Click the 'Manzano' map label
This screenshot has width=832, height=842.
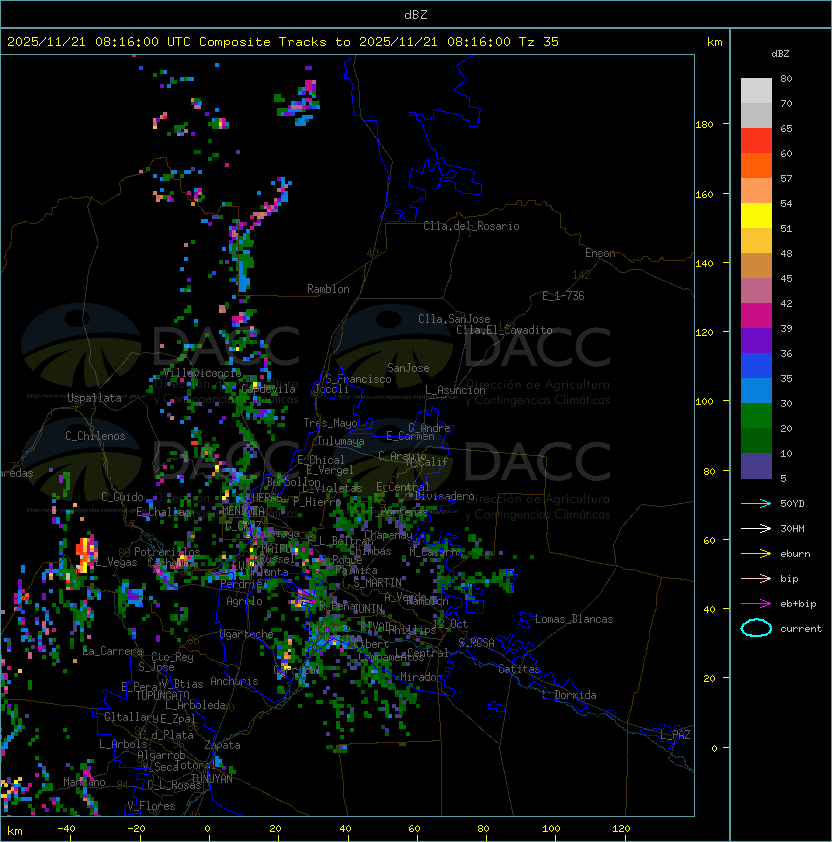84,782
